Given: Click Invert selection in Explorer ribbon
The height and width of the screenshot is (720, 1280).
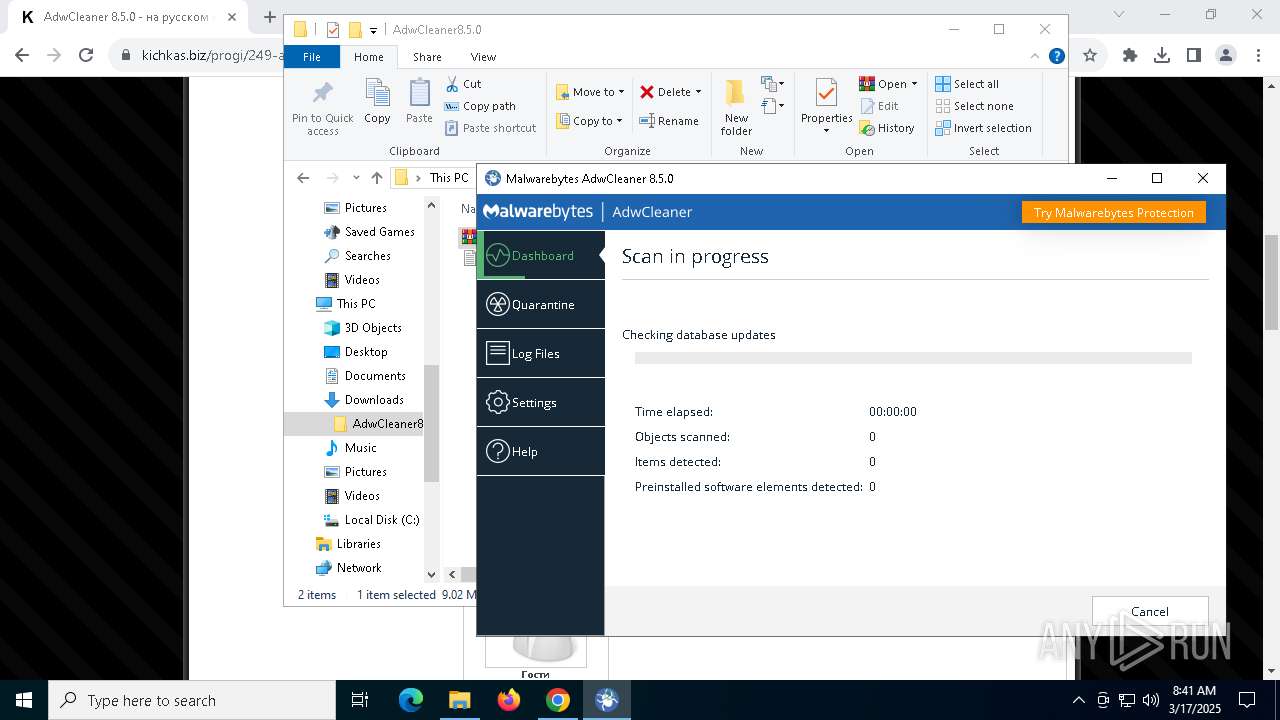Looking at the screenshot, I should point(983,128).
